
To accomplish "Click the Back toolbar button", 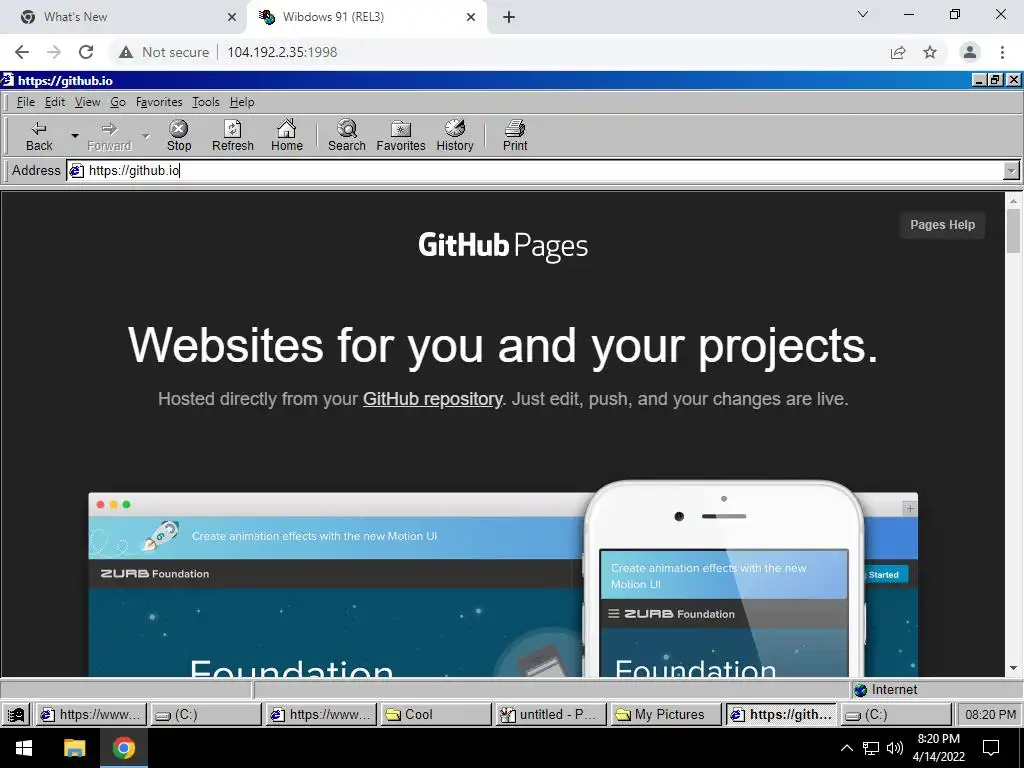I will click(x=39, y=136).
